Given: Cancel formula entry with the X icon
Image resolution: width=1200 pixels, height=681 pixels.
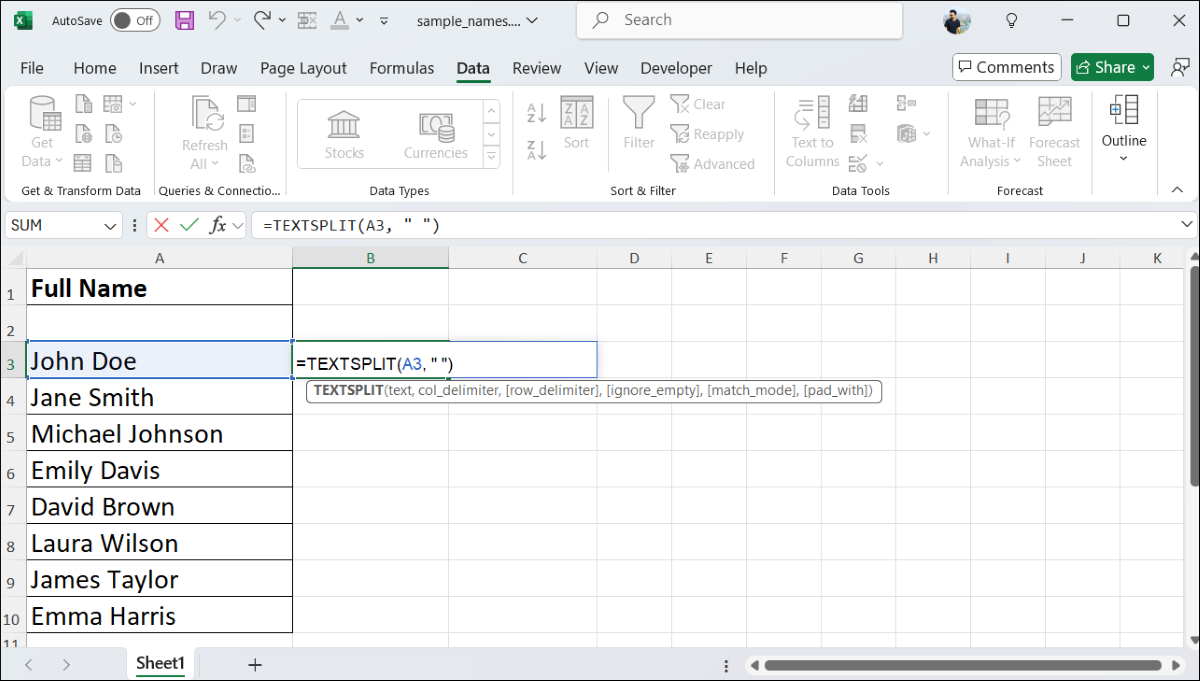Looking at the screenshot, I should (x=162, y=226).
